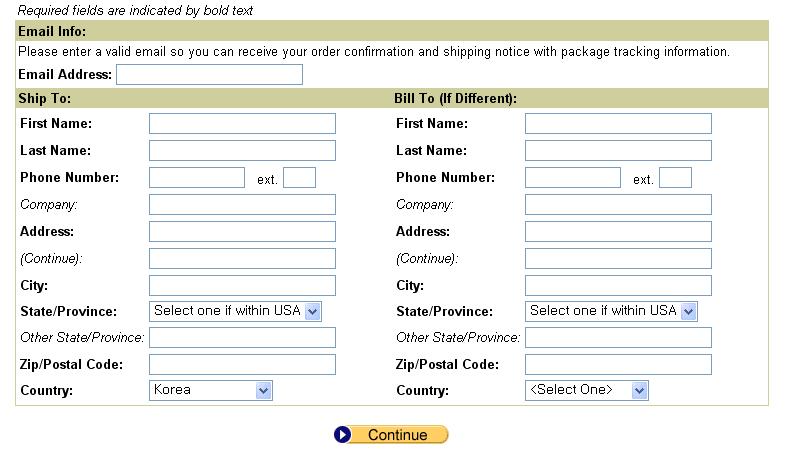The height and width of the screenshot is (449, 787).
Task: Click the Ship To Last Name field
Action: [242, 151]
